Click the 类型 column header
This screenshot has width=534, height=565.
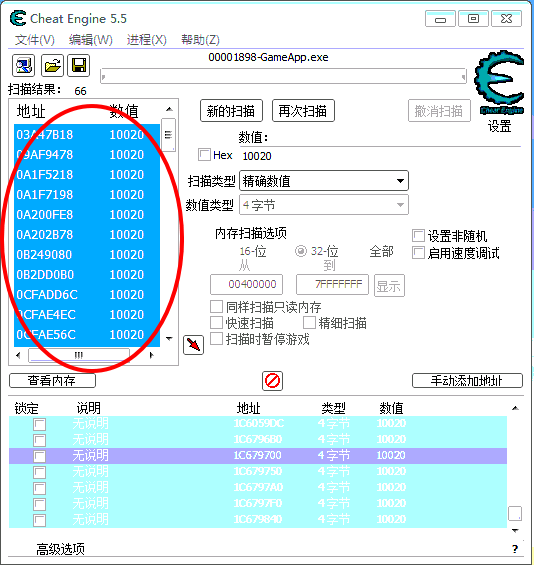coord(334,408)
